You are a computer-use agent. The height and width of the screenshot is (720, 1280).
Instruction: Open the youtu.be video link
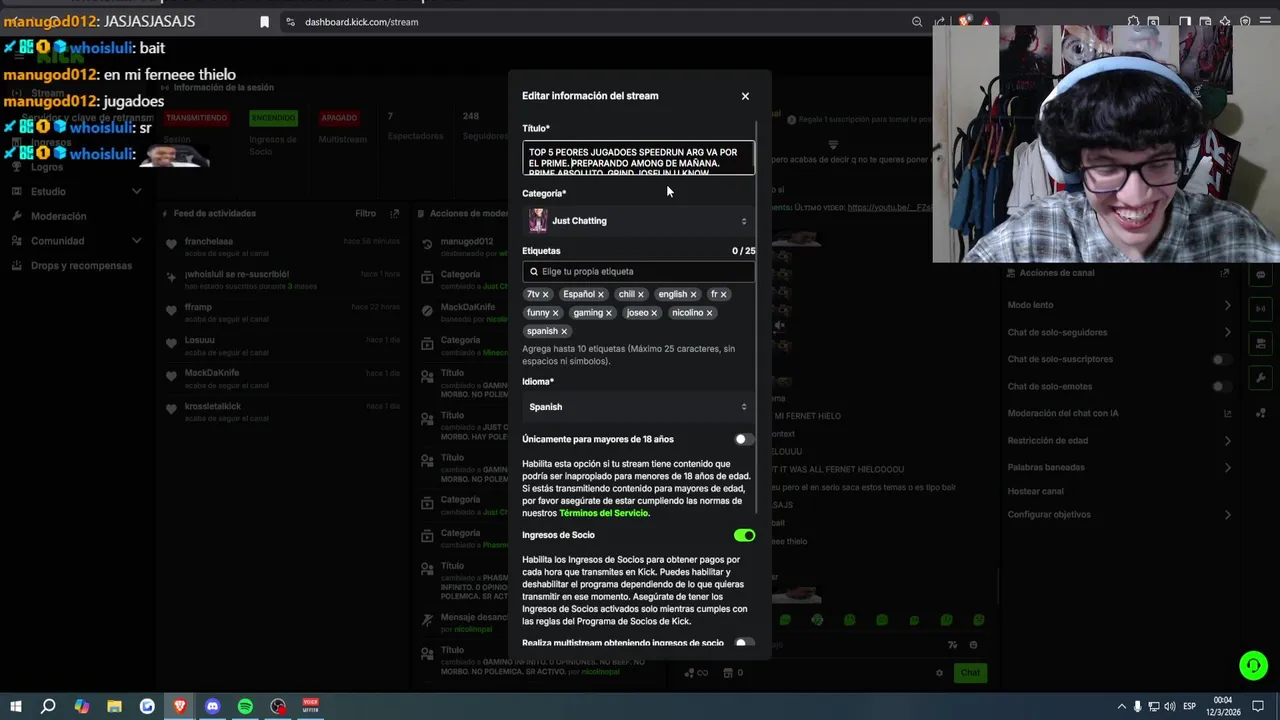(x=888, y=207)
